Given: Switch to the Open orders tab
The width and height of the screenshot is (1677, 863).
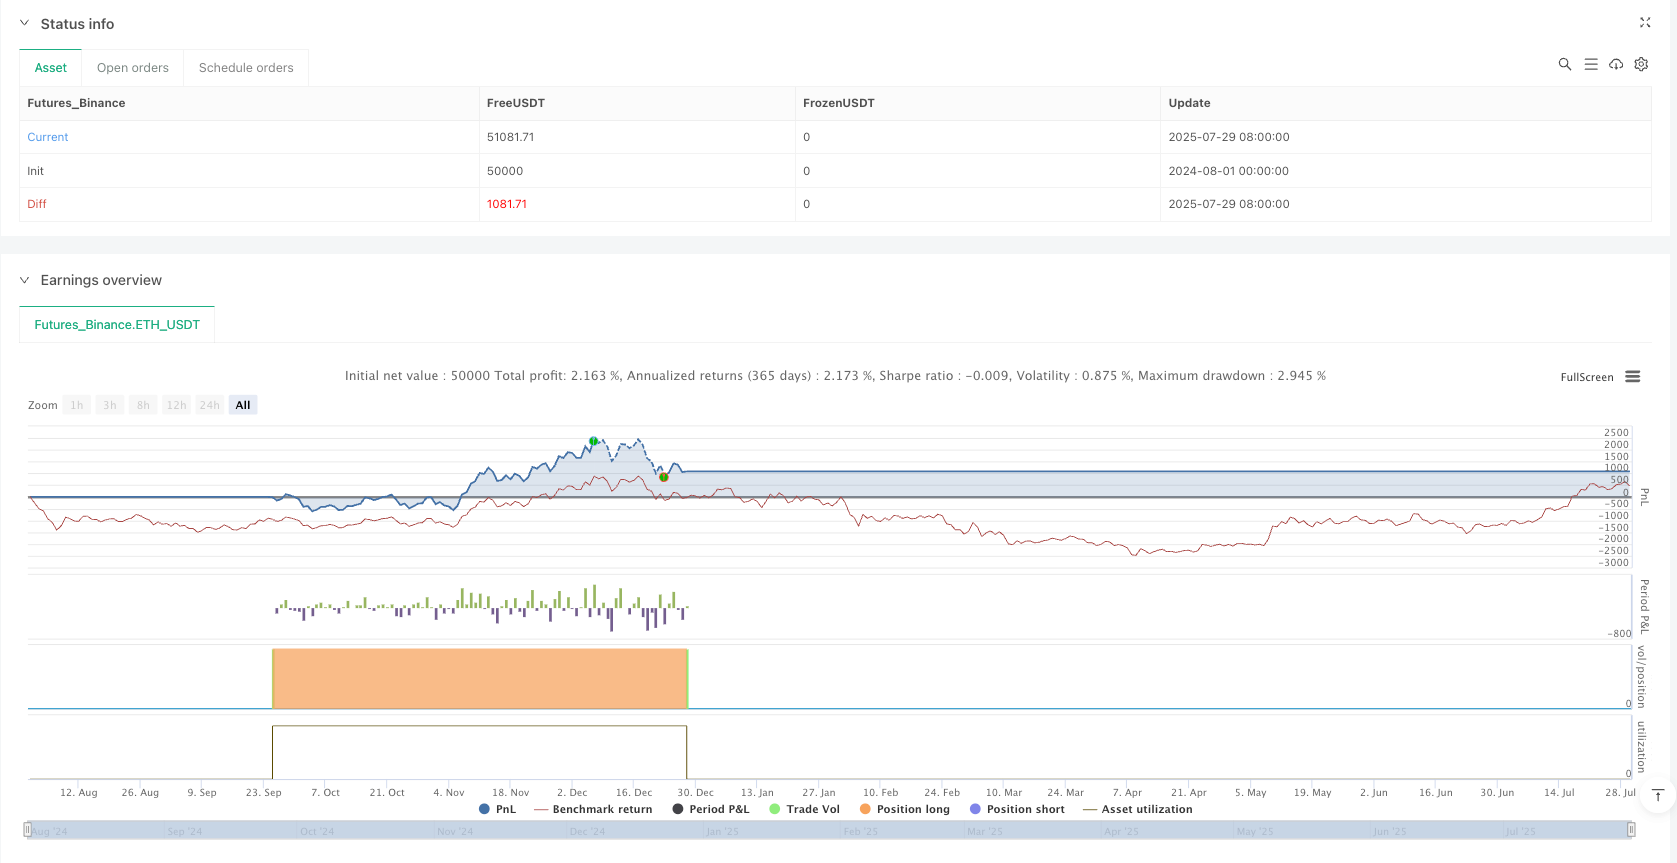Looking at the screenshot, I should [133, 68].
